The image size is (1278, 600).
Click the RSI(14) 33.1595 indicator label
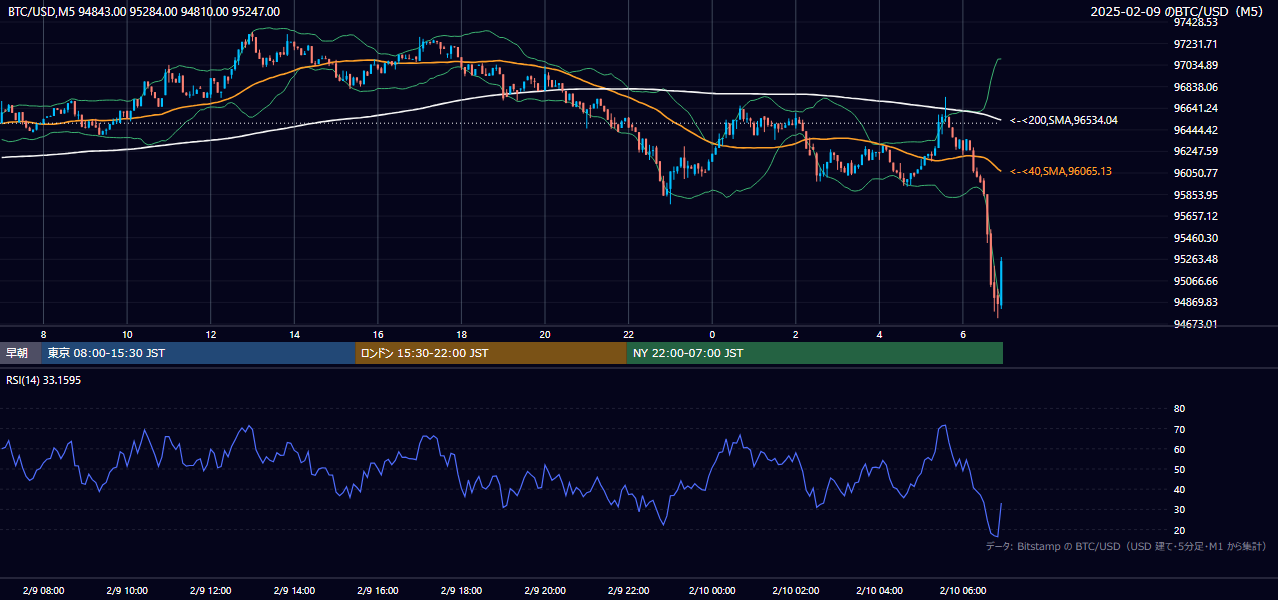44,380
